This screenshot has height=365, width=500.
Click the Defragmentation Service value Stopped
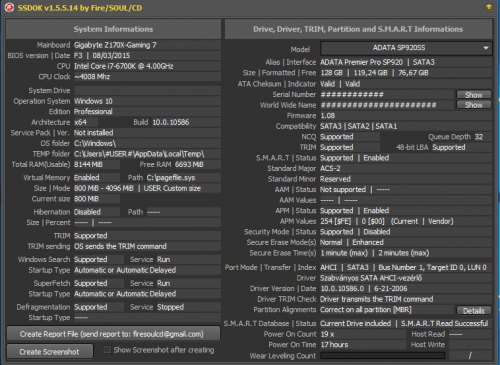[x=188, y=307]
